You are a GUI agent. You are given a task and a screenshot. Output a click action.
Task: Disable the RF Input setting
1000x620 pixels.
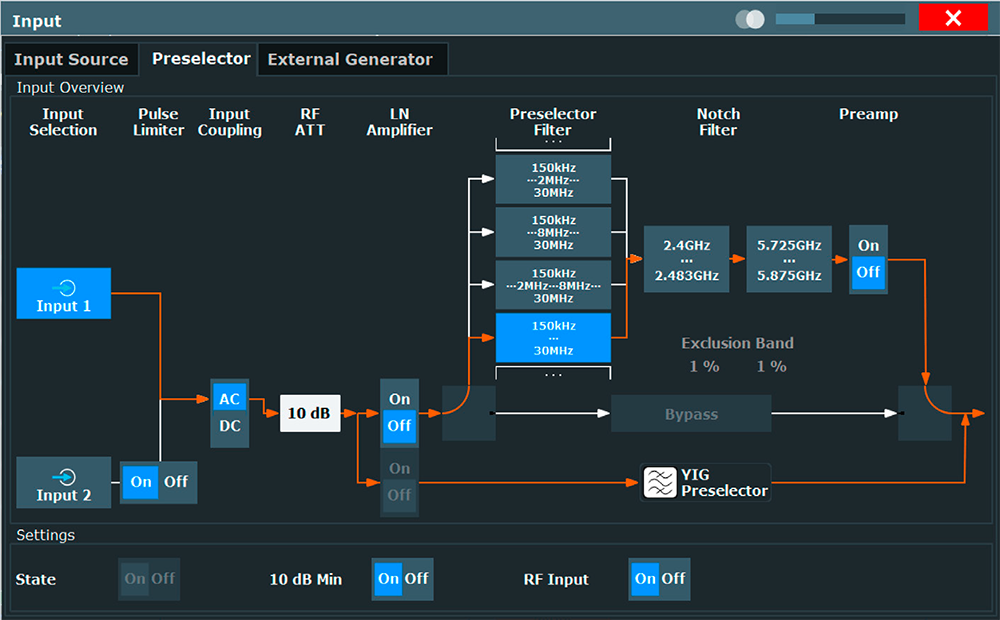[674, 578]
